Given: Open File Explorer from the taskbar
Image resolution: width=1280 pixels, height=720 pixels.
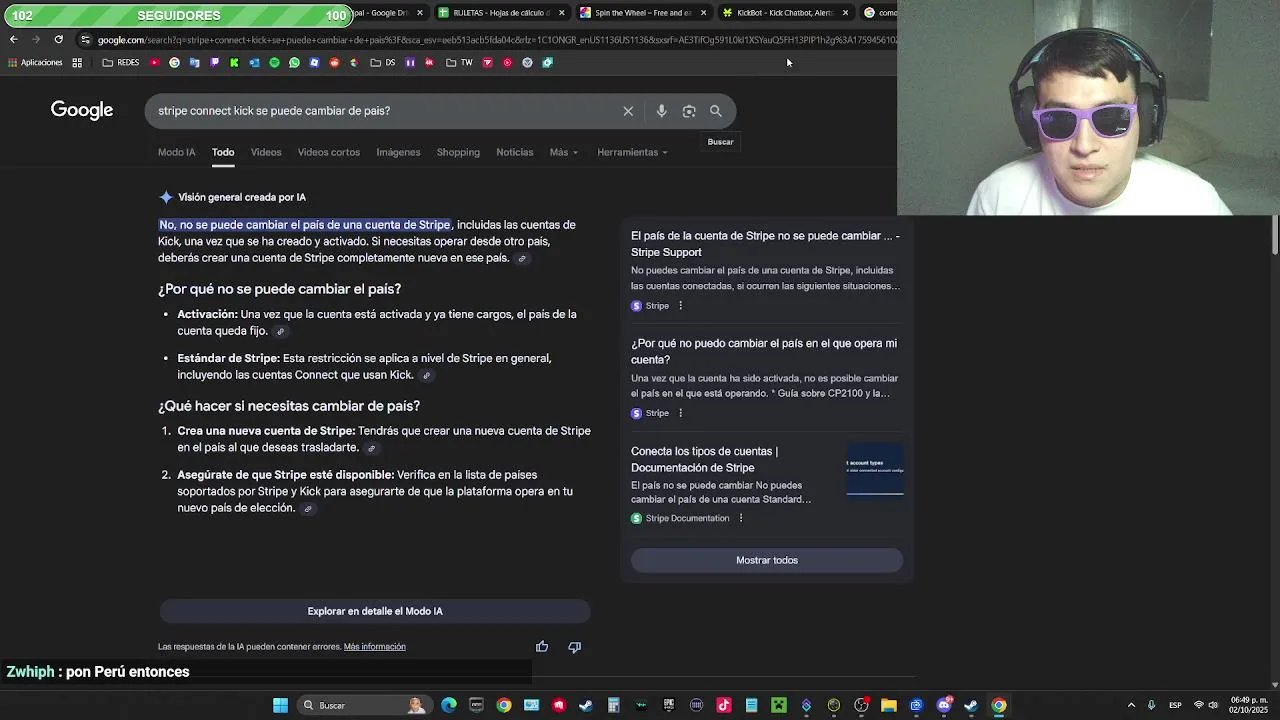Looking at the screenshot, I should 888,705.
